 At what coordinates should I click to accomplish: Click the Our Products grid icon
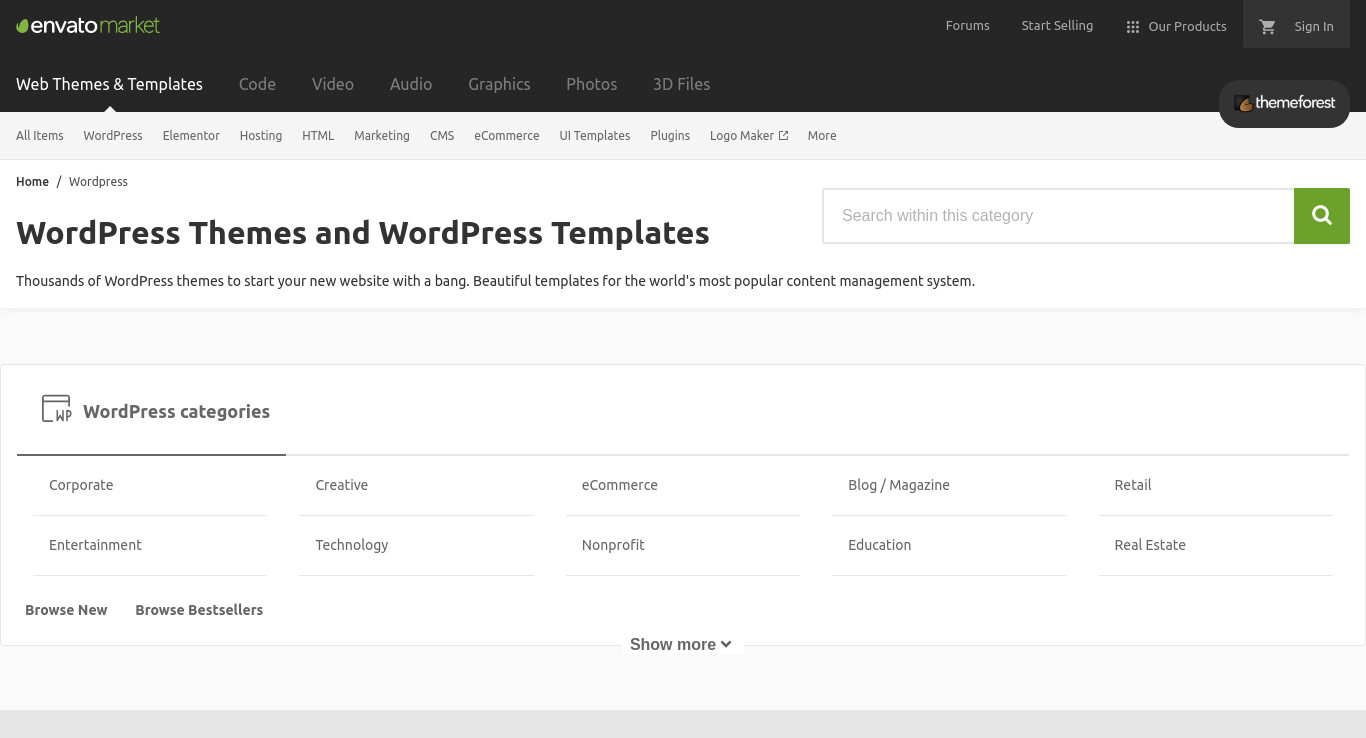click(1133, 27)
